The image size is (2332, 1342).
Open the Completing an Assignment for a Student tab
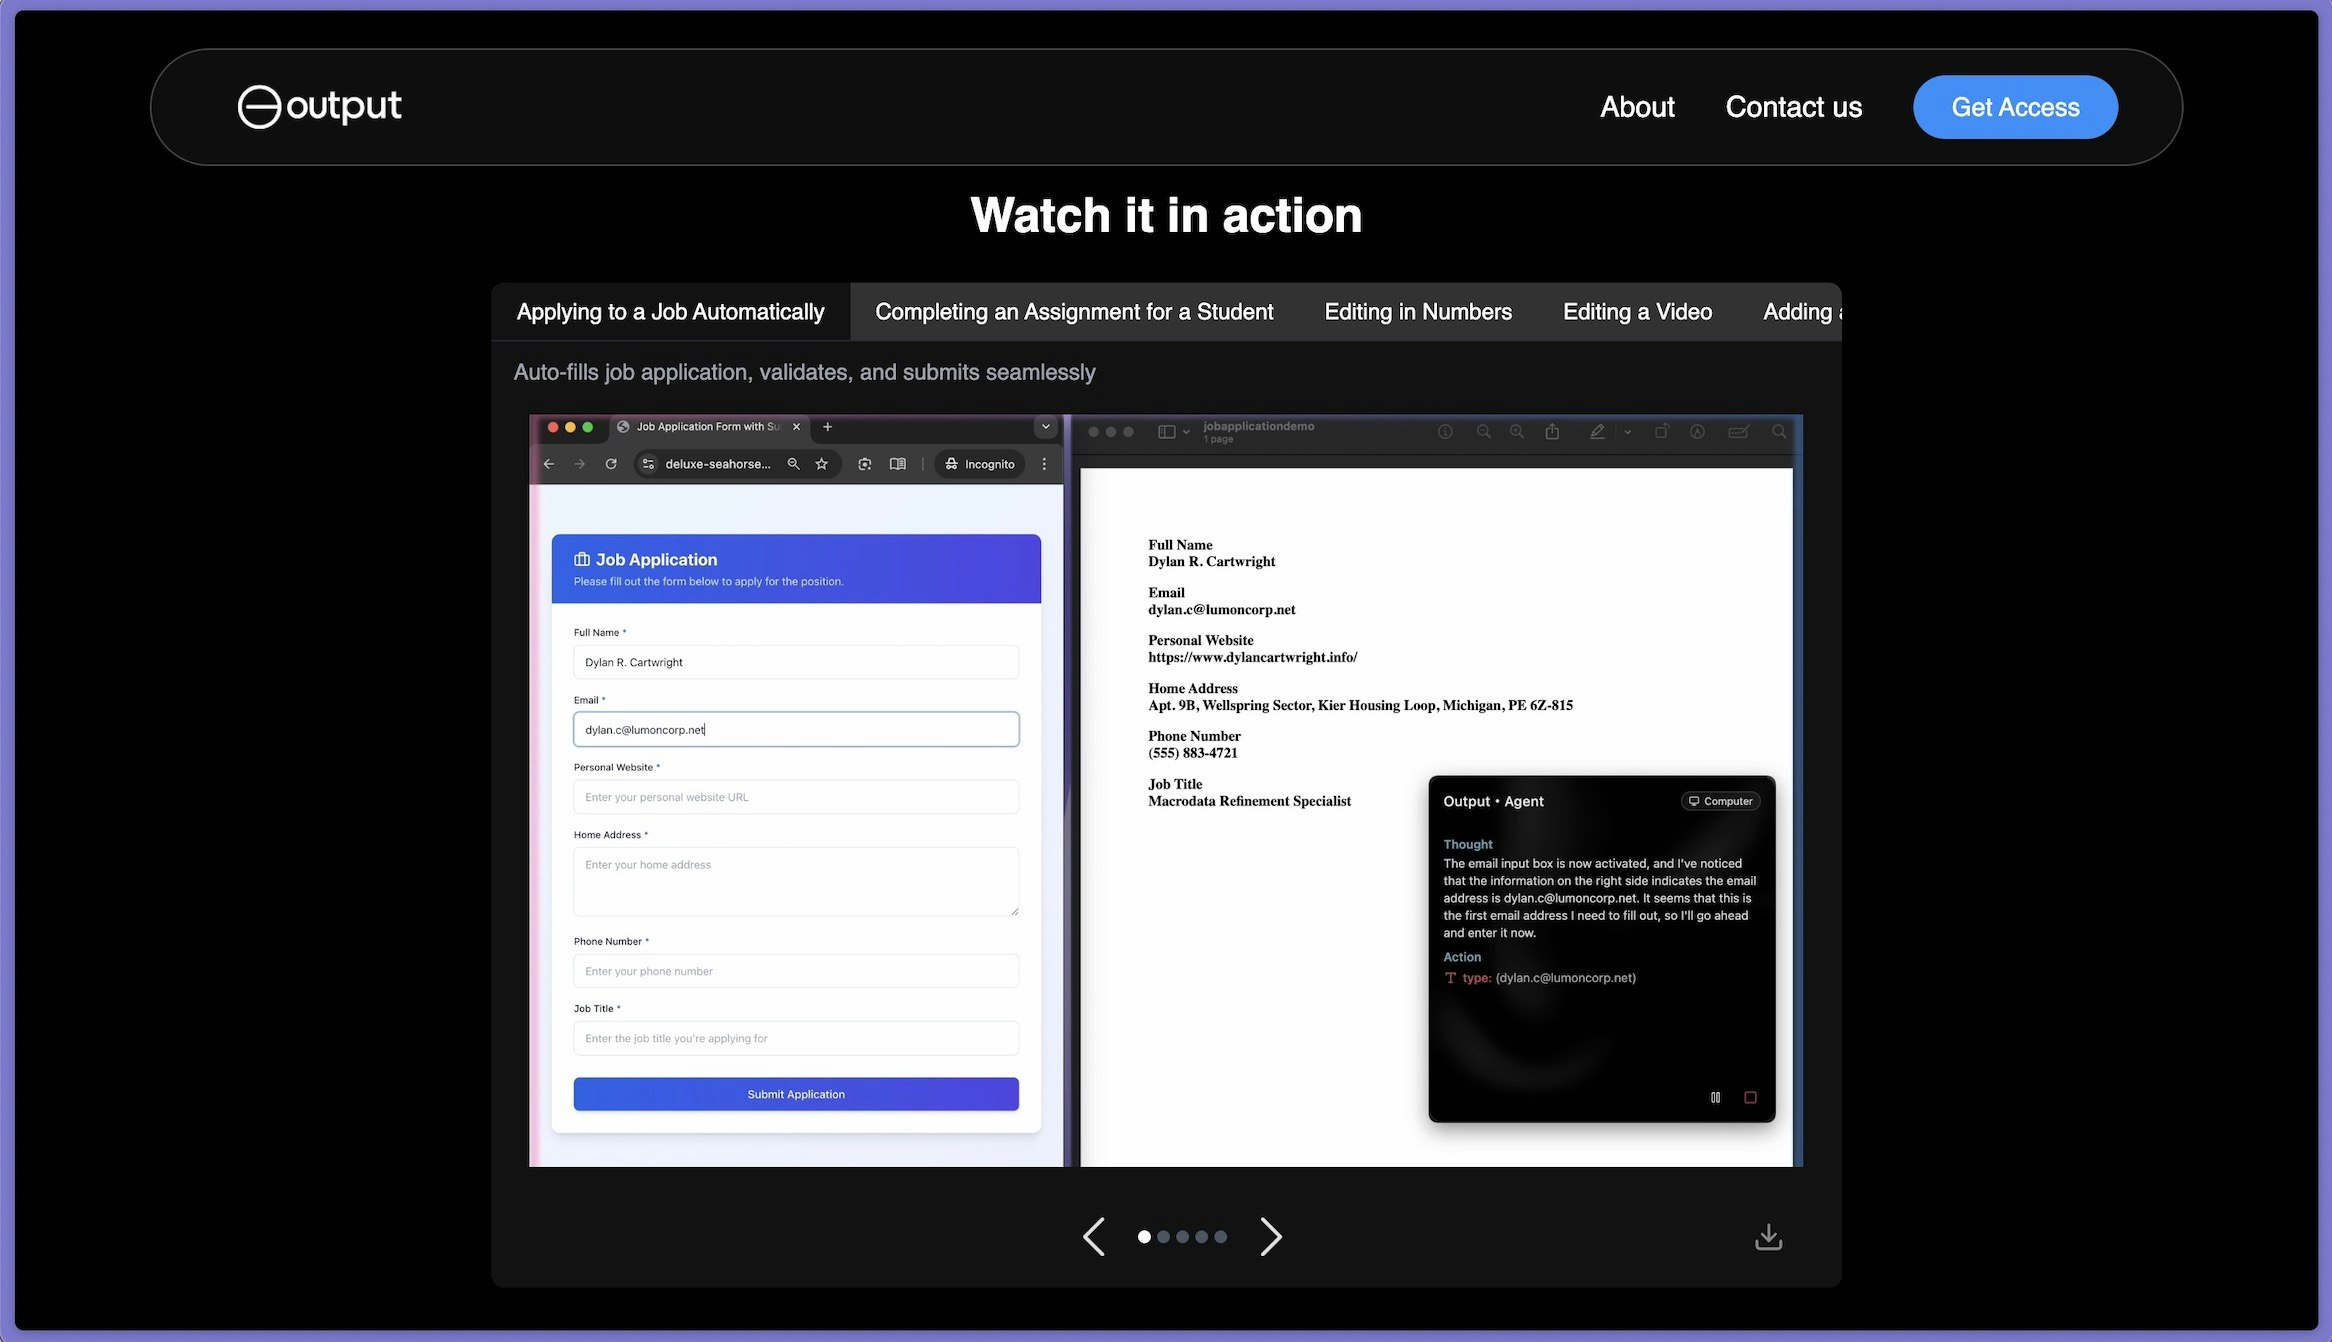click(1073, 312)
